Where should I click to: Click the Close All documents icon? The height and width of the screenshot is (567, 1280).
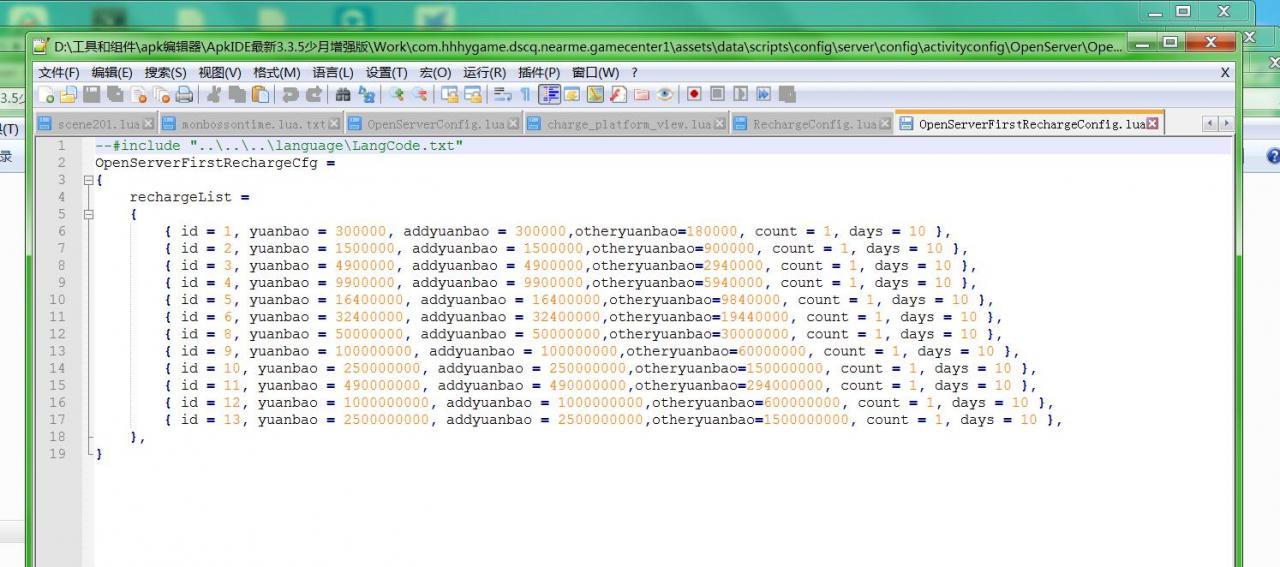click(x=161, y=95)
